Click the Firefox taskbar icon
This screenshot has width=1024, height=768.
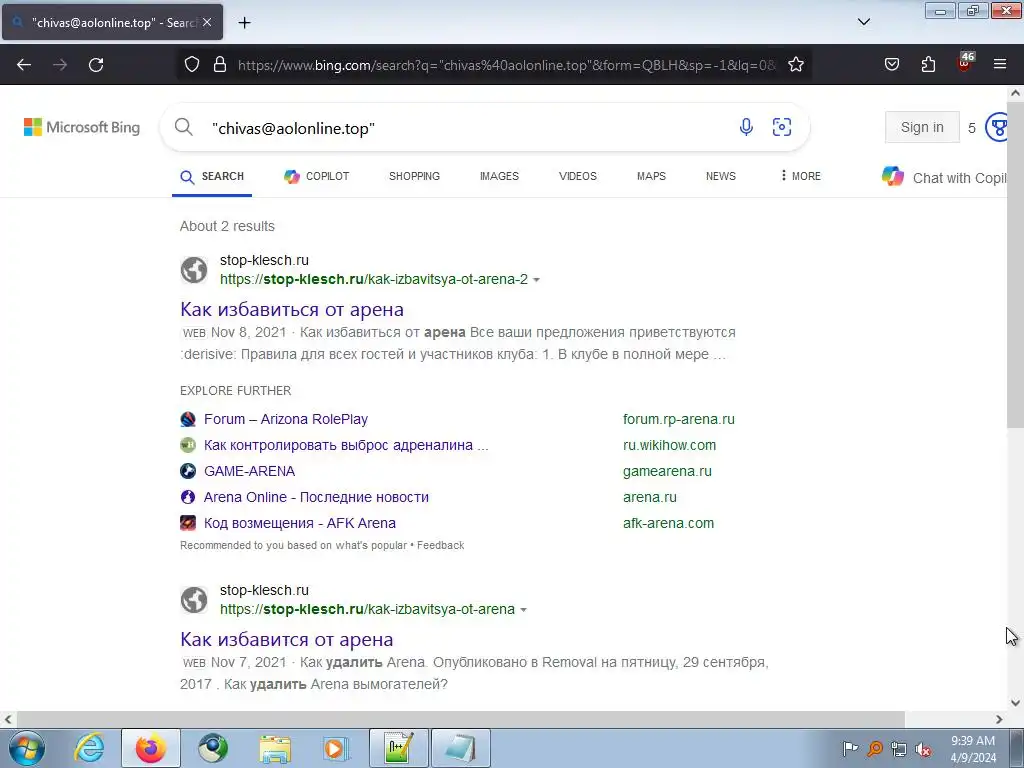(x=151, y=748)
